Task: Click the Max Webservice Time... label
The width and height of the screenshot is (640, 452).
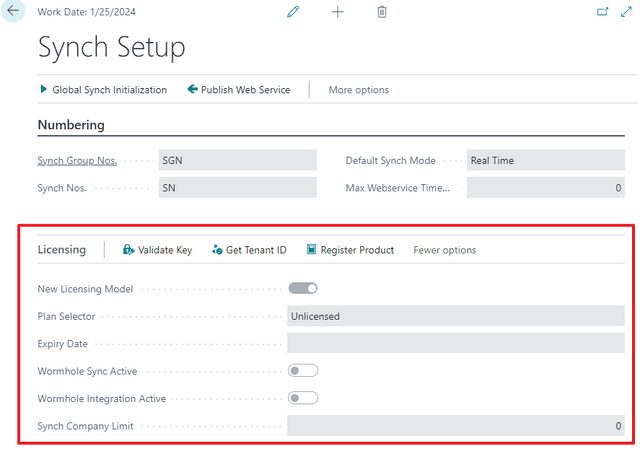Action: tap(398, 188)
